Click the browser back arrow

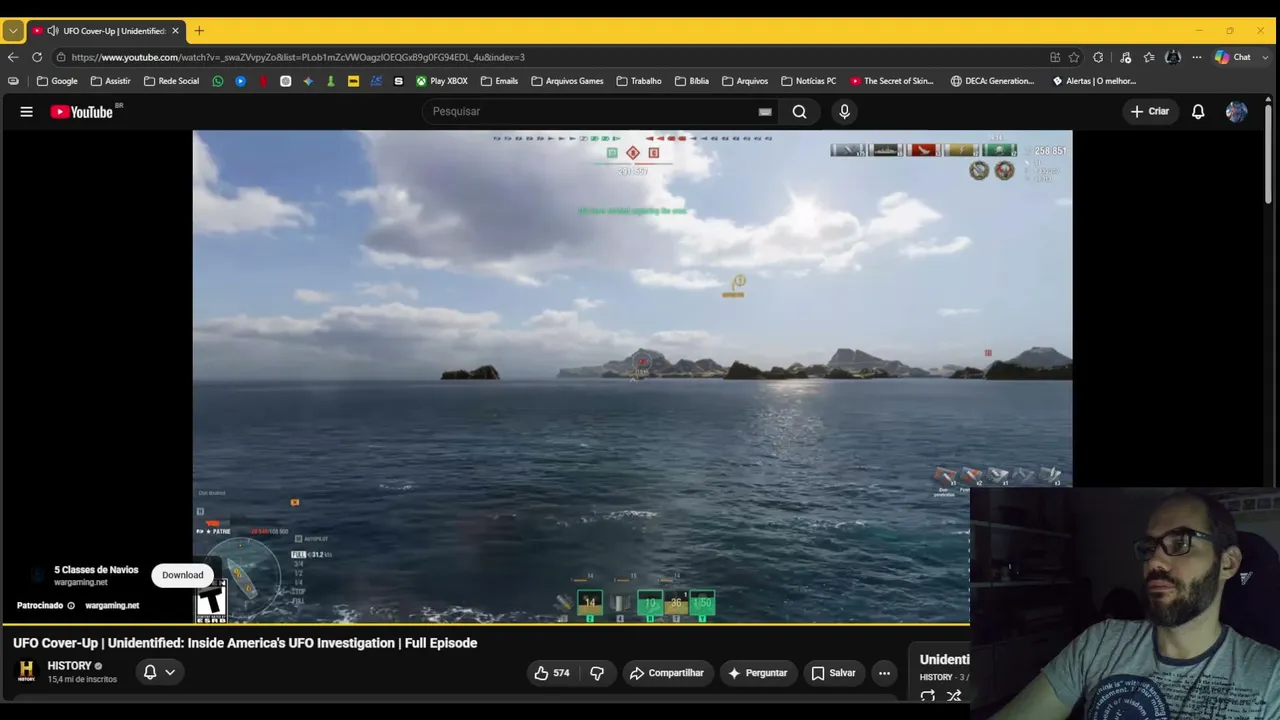tap(13, 57)
